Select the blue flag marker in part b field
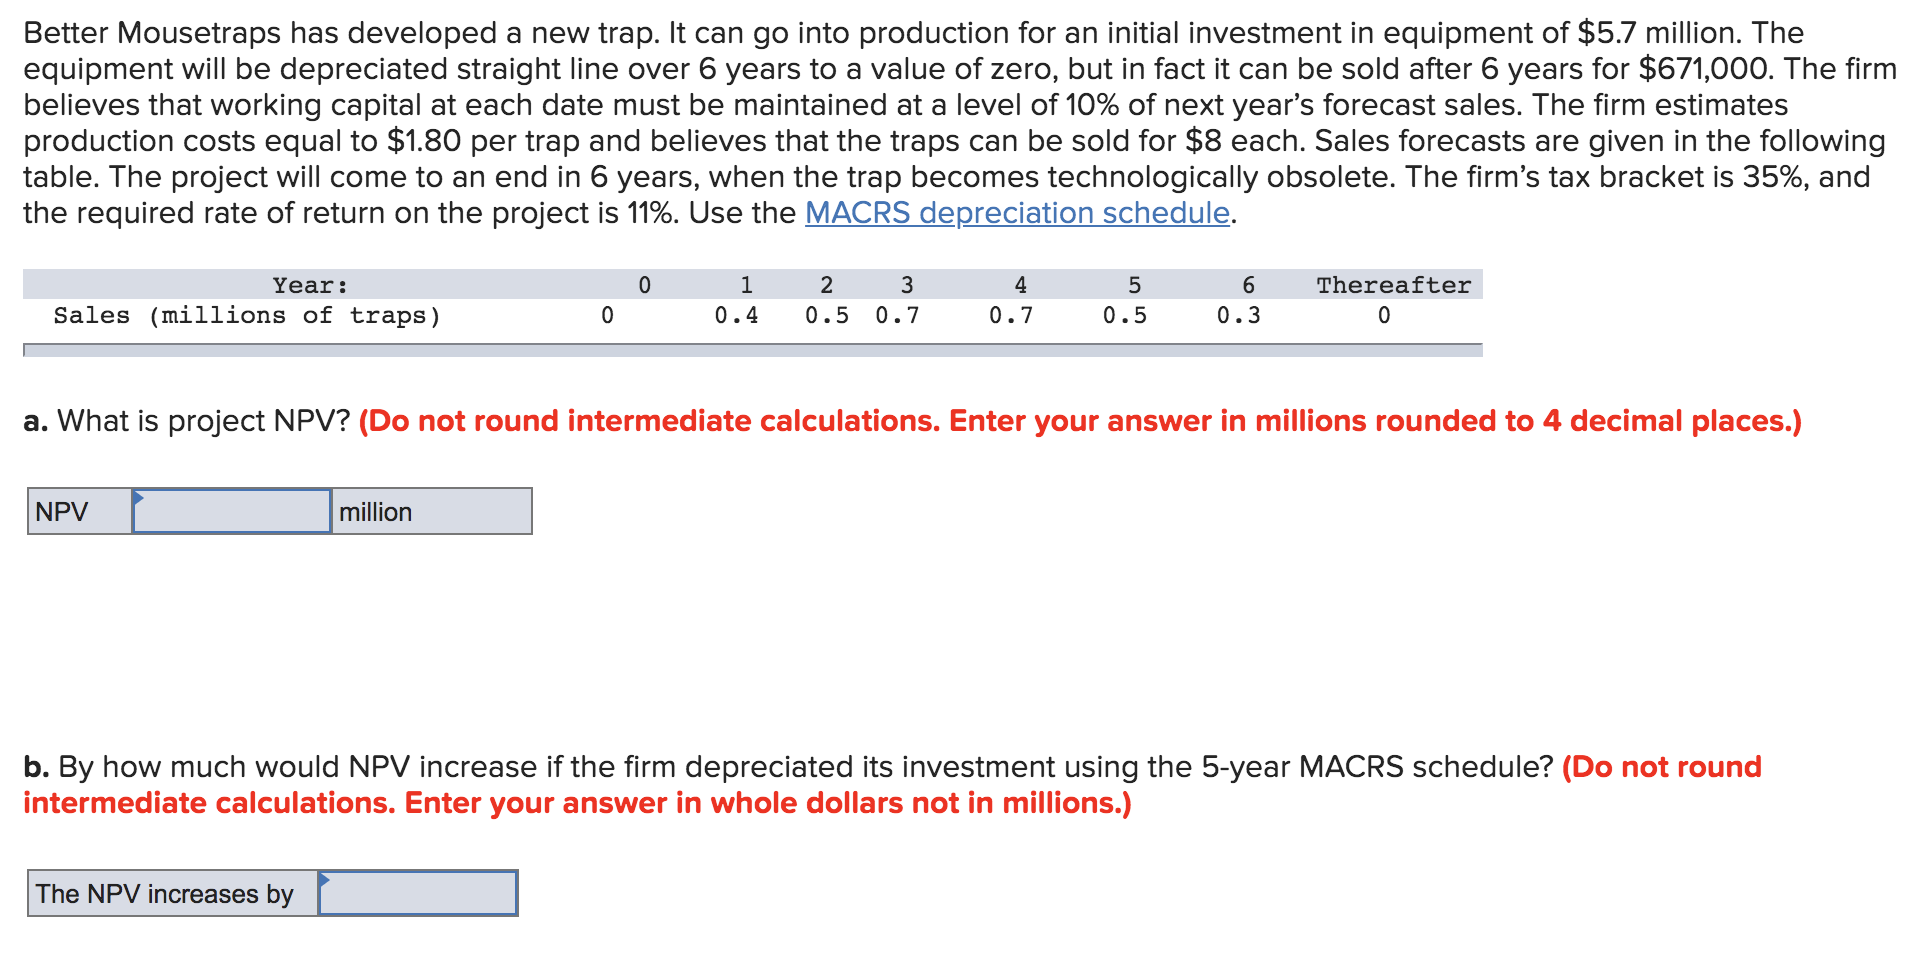This screenshot has height=972, width=1919. click(x=325, y=881)
